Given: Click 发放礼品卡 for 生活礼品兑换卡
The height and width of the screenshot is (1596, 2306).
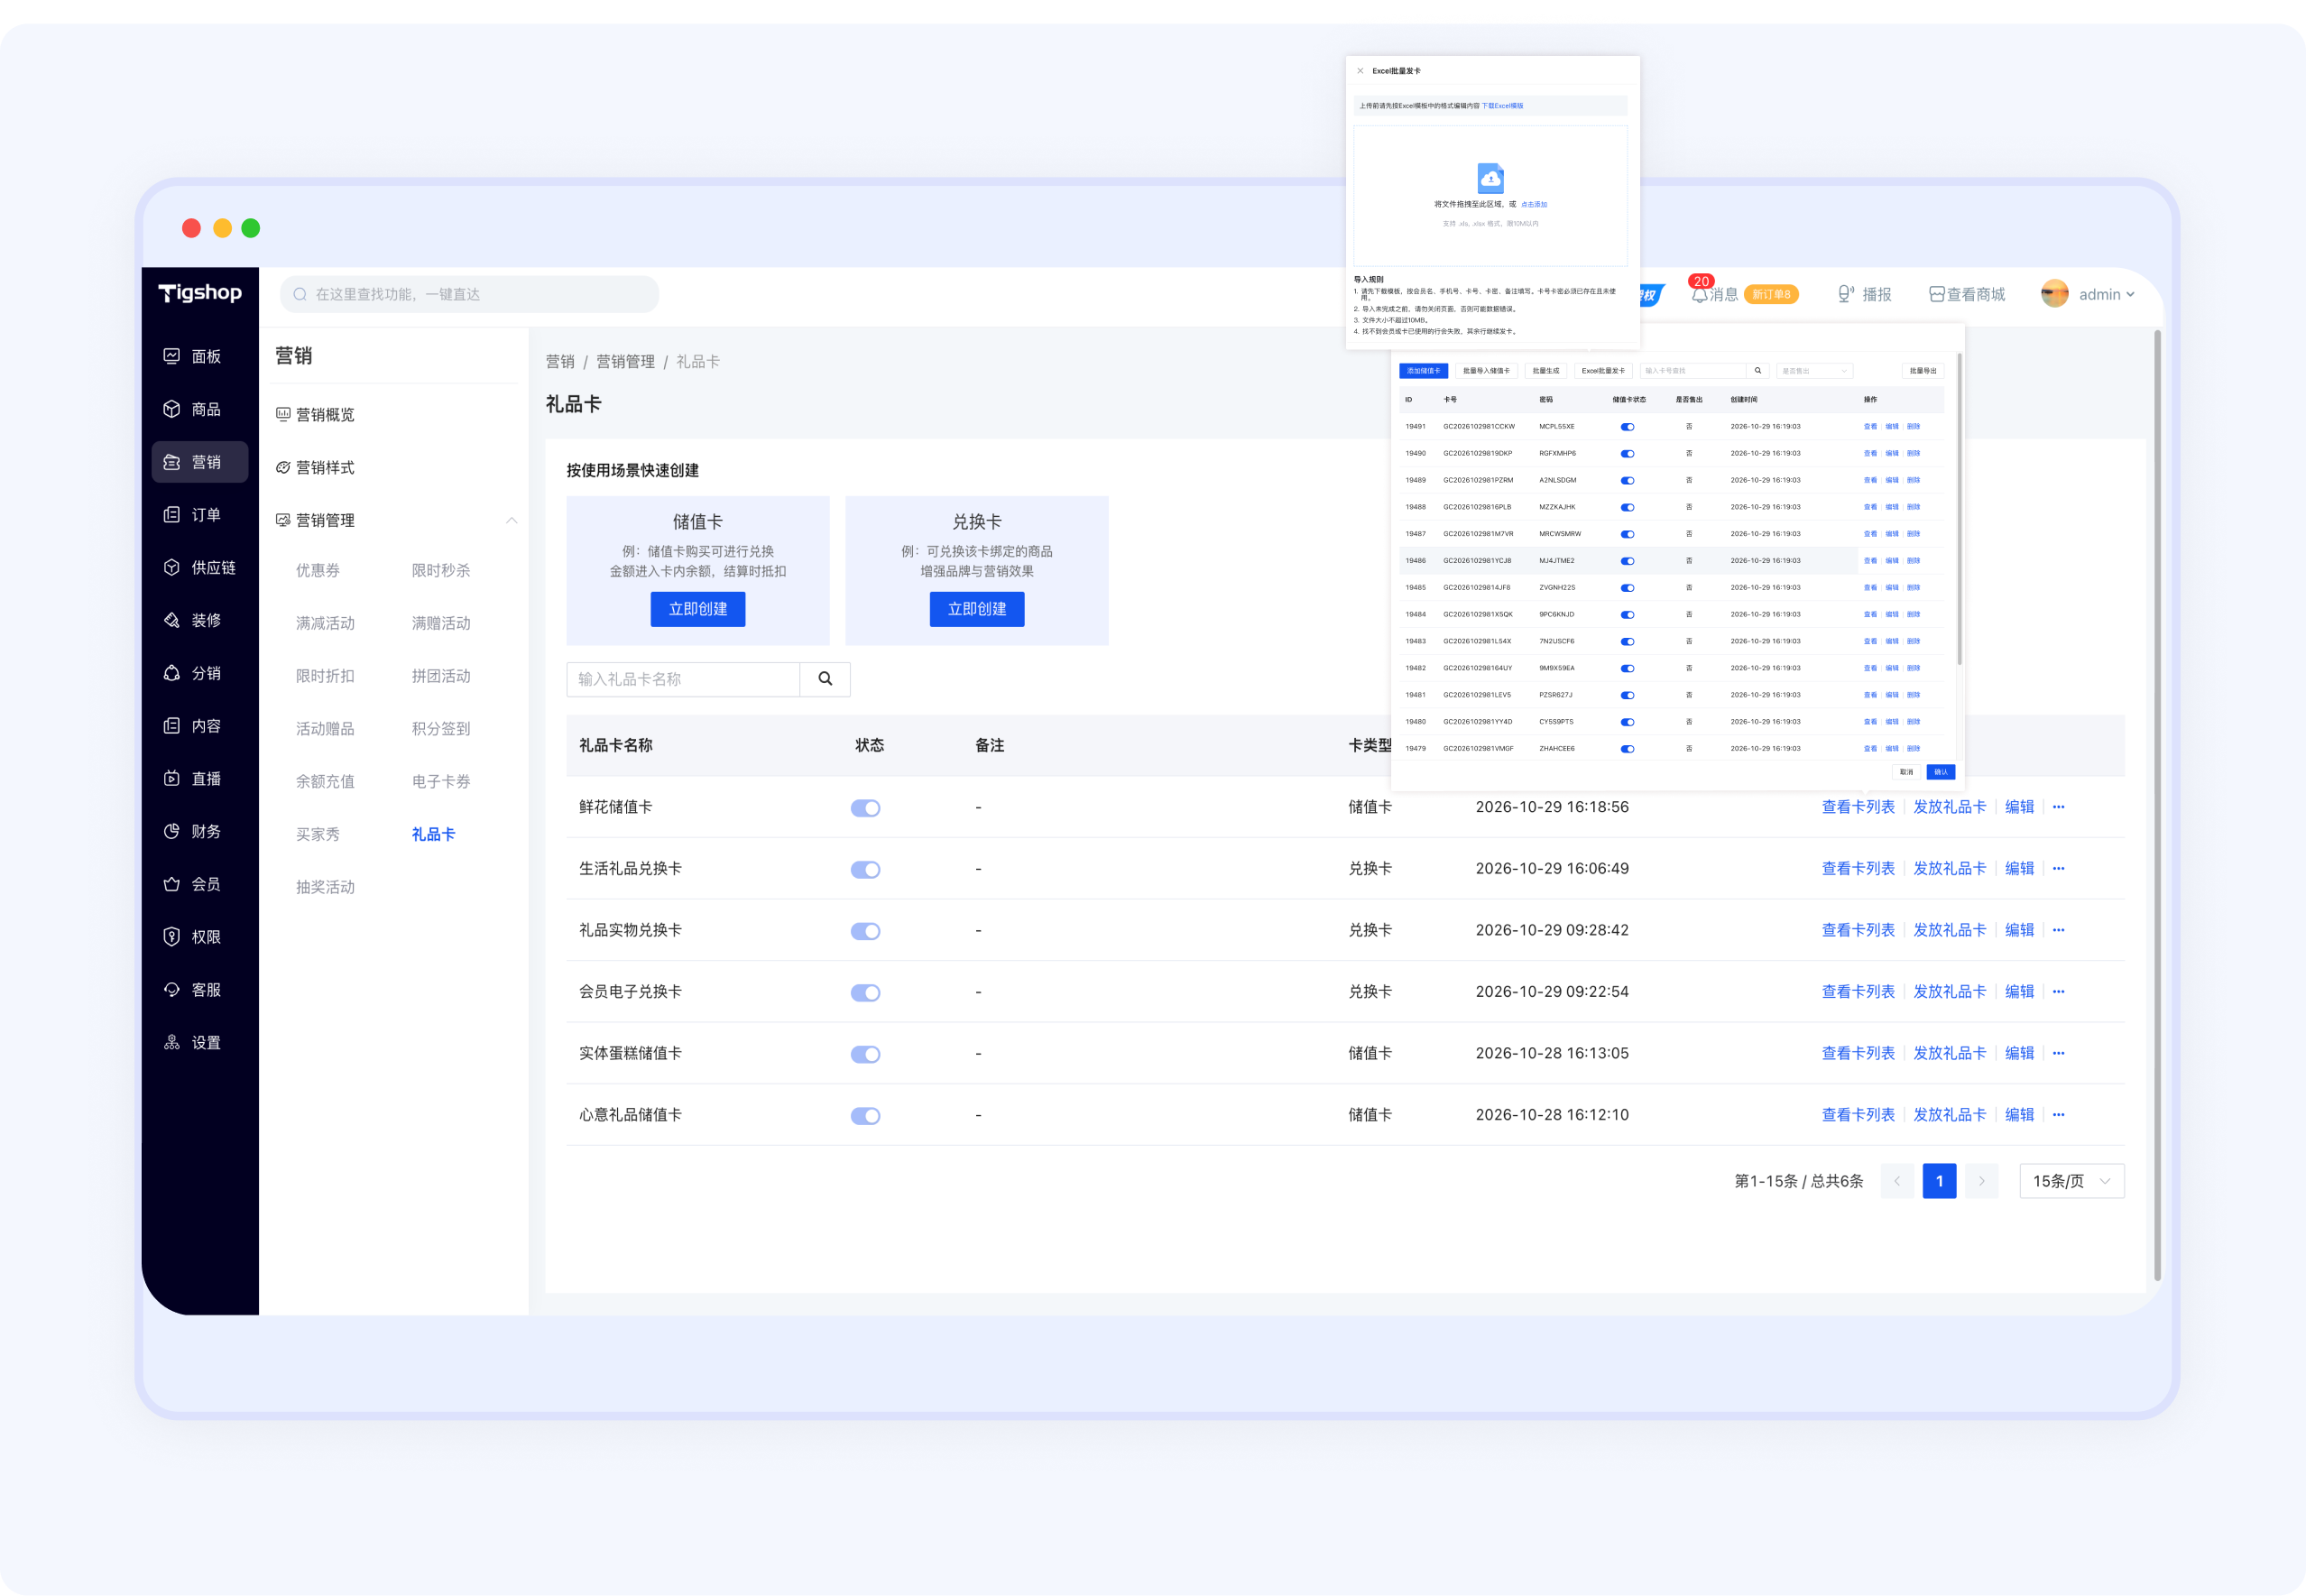Looking at the screenshot, I should point(1949,869).
